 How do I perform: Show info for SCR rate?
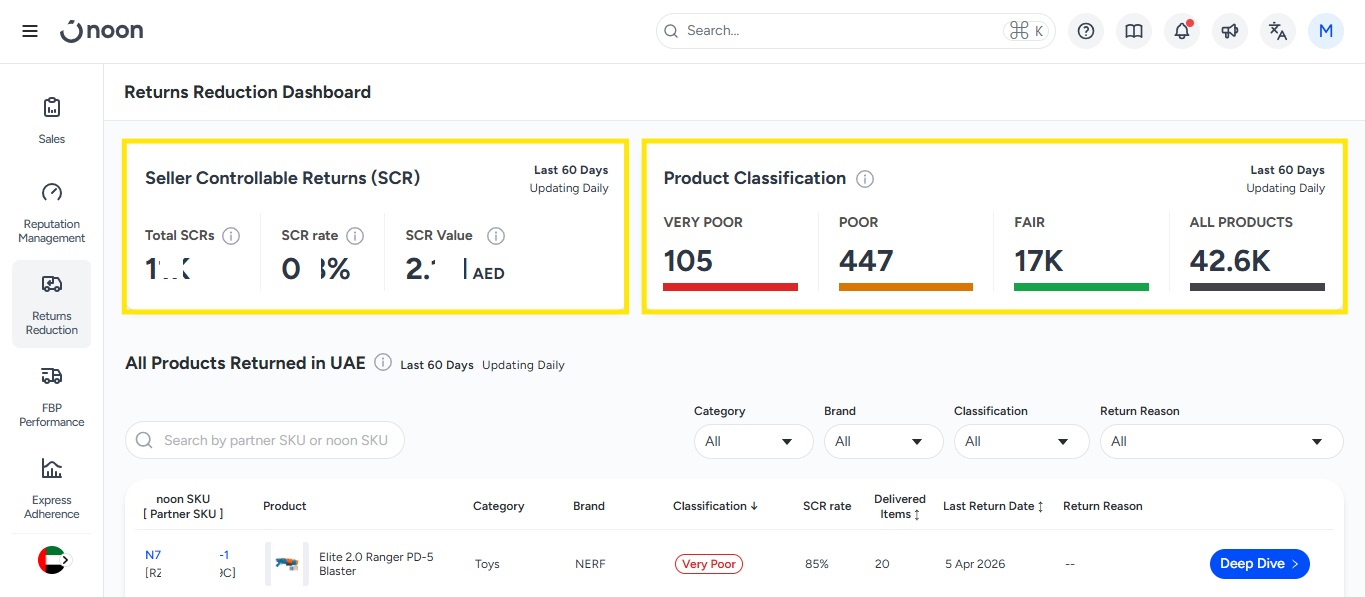(x=355, y=236)
